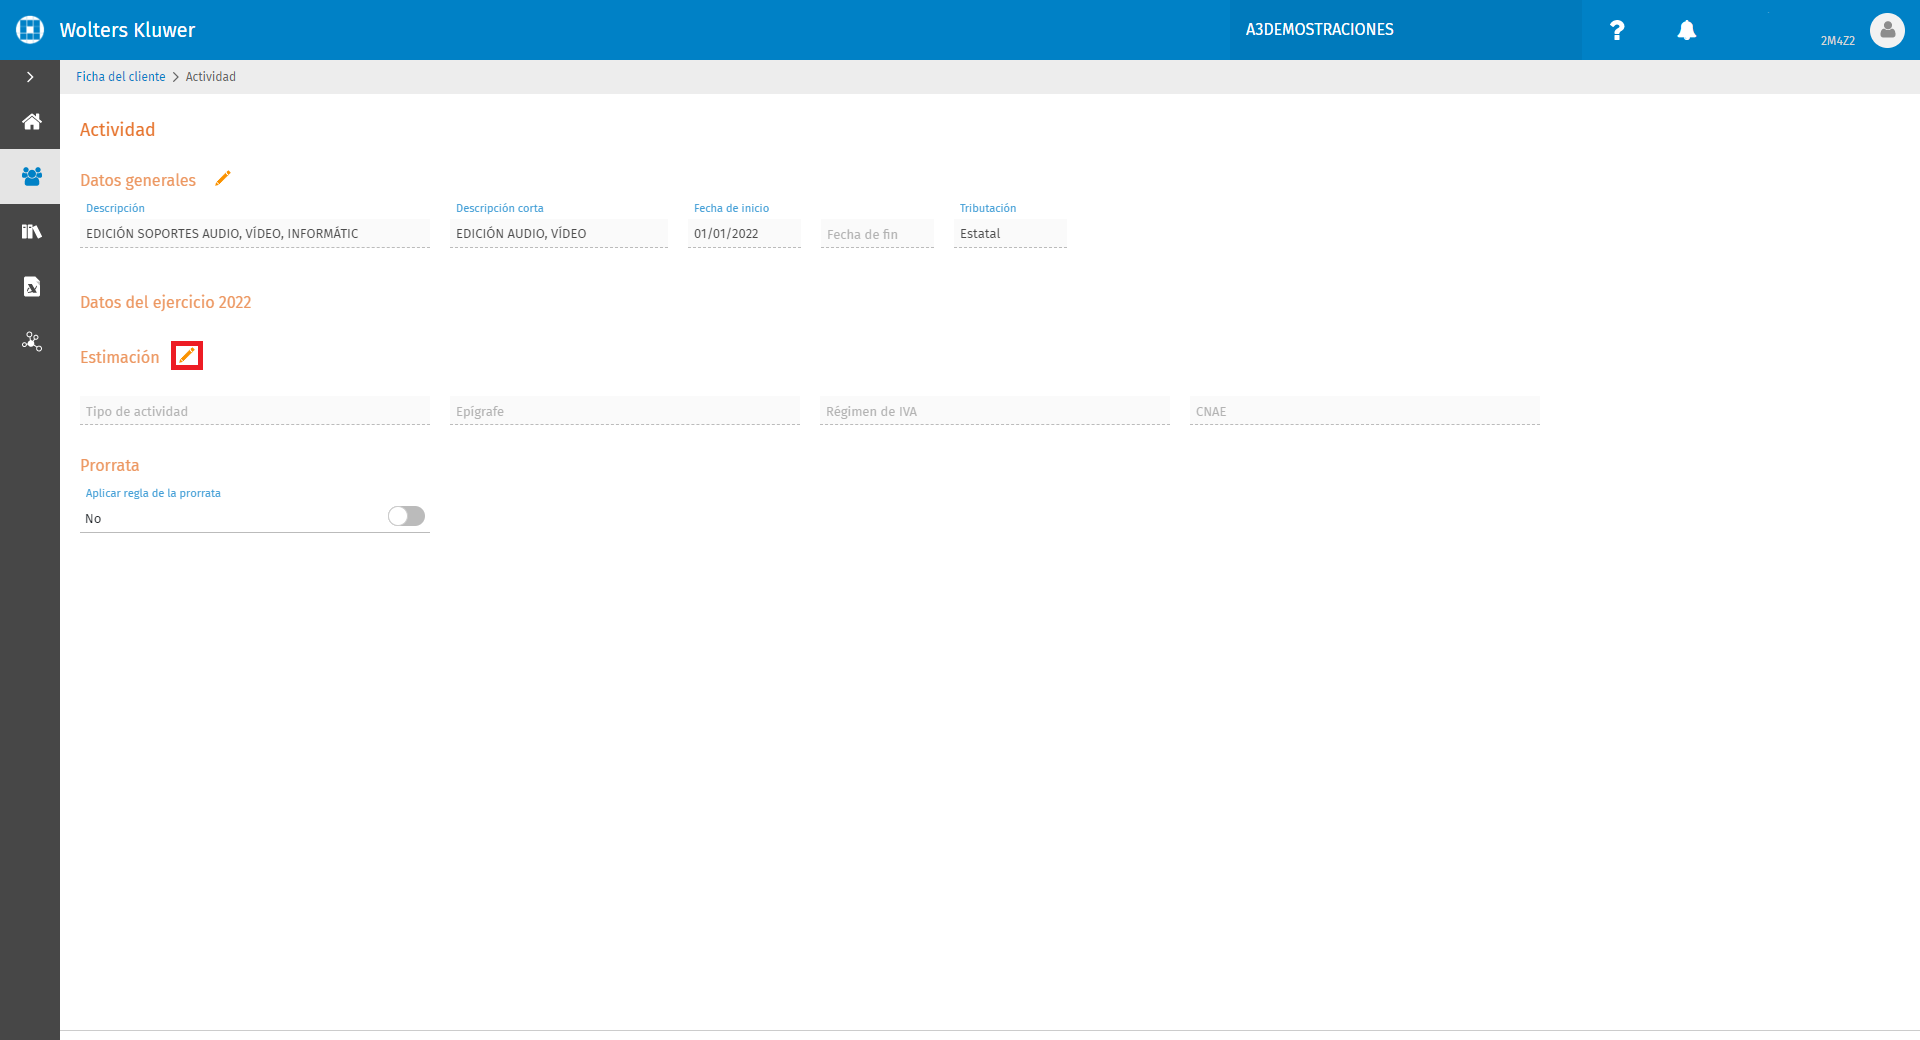This screenshot has width=1920, height=1040.
Task: Open the clients group icon in sidebar
Action: point(32,177)
